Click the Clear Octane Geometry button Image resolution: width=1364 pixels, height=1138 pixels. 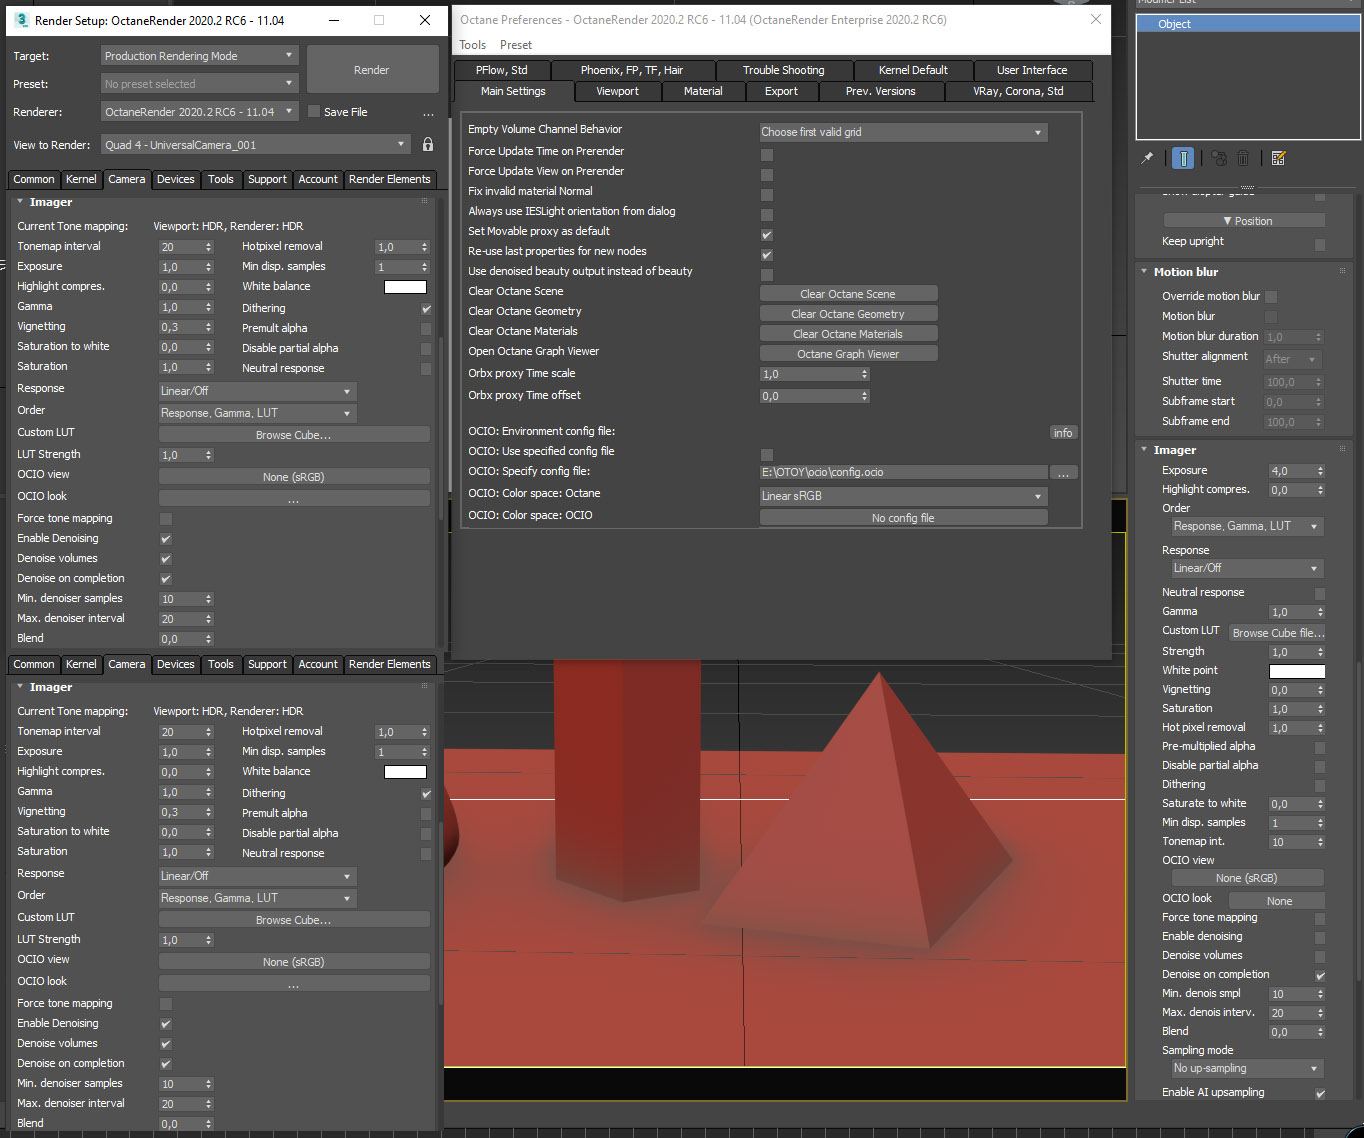coord(848,314)
